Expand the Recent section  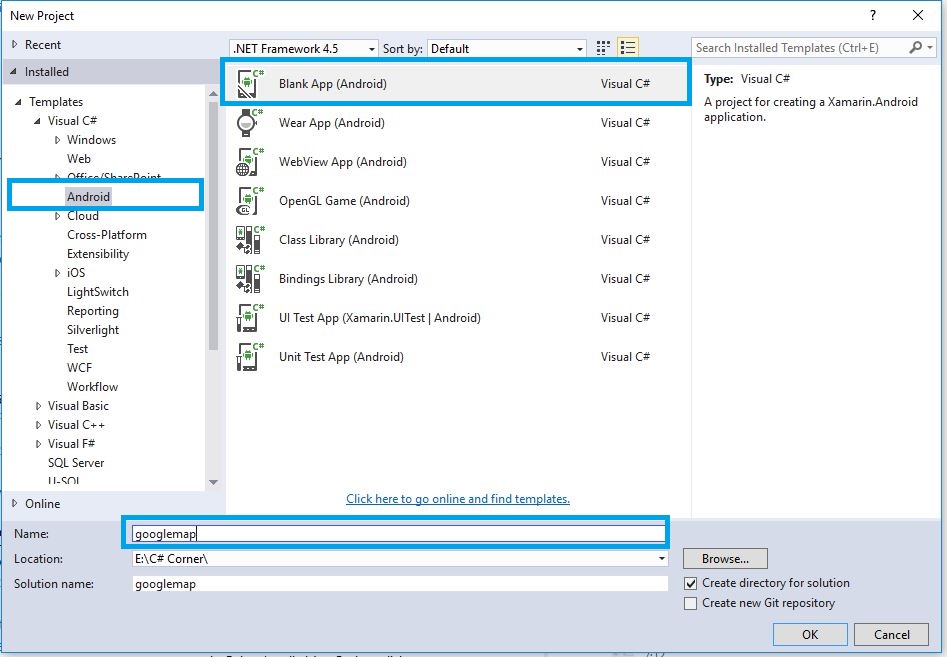click(14, 45)
